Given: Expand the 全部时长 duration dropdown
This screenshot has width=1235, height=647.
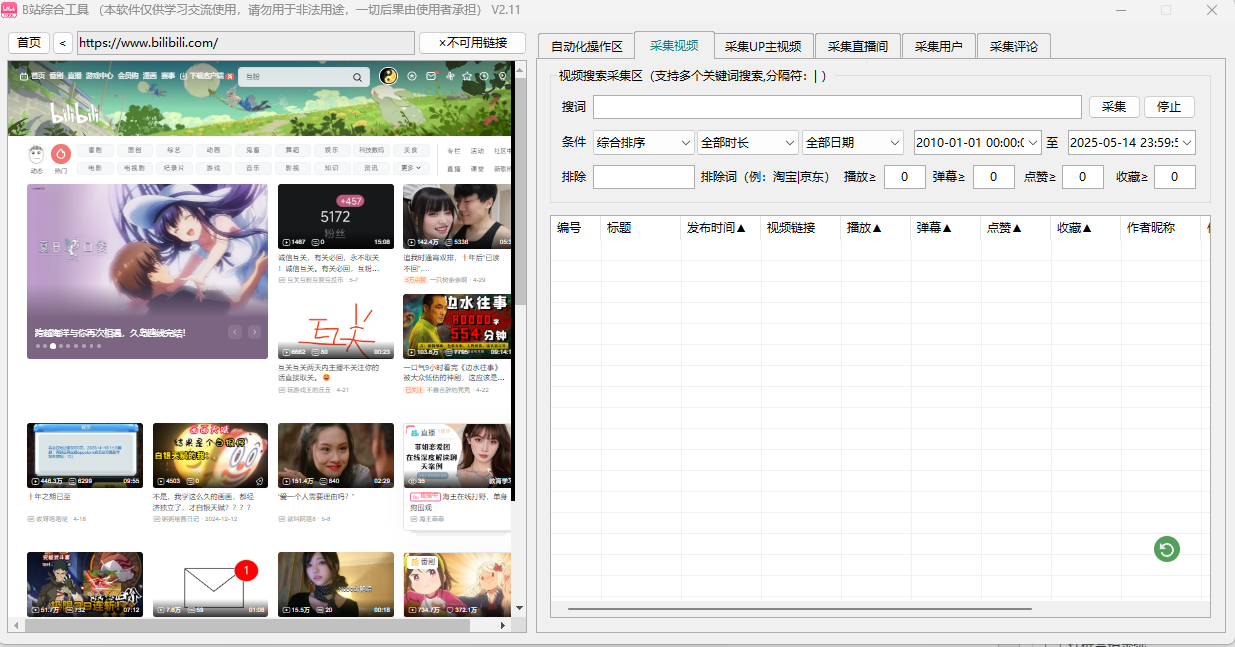Looking at the screenshot, I should point(748,143).
